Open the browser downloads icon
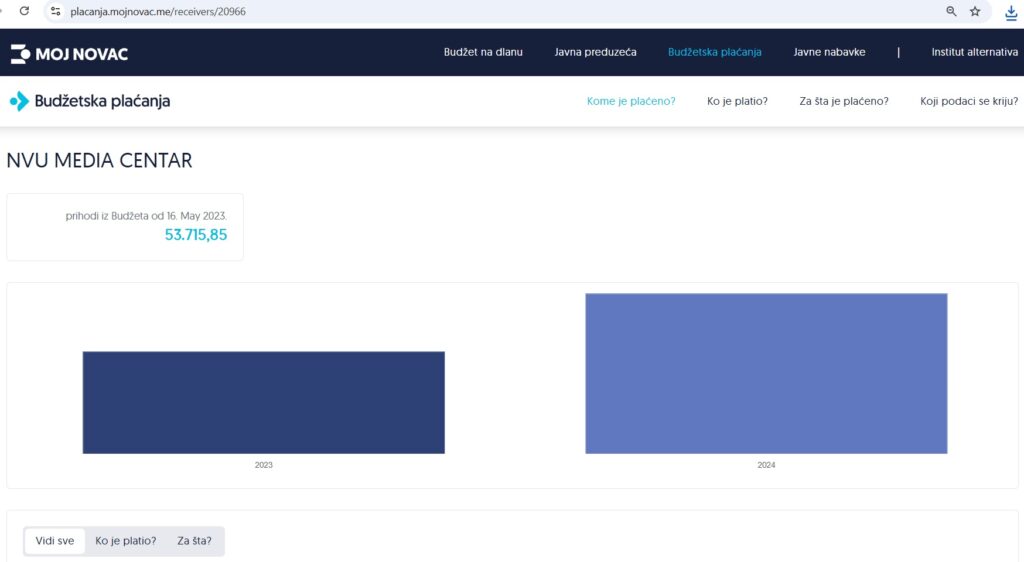The width and height of the screenshot is (1024, 562). tap(1011, 12)
